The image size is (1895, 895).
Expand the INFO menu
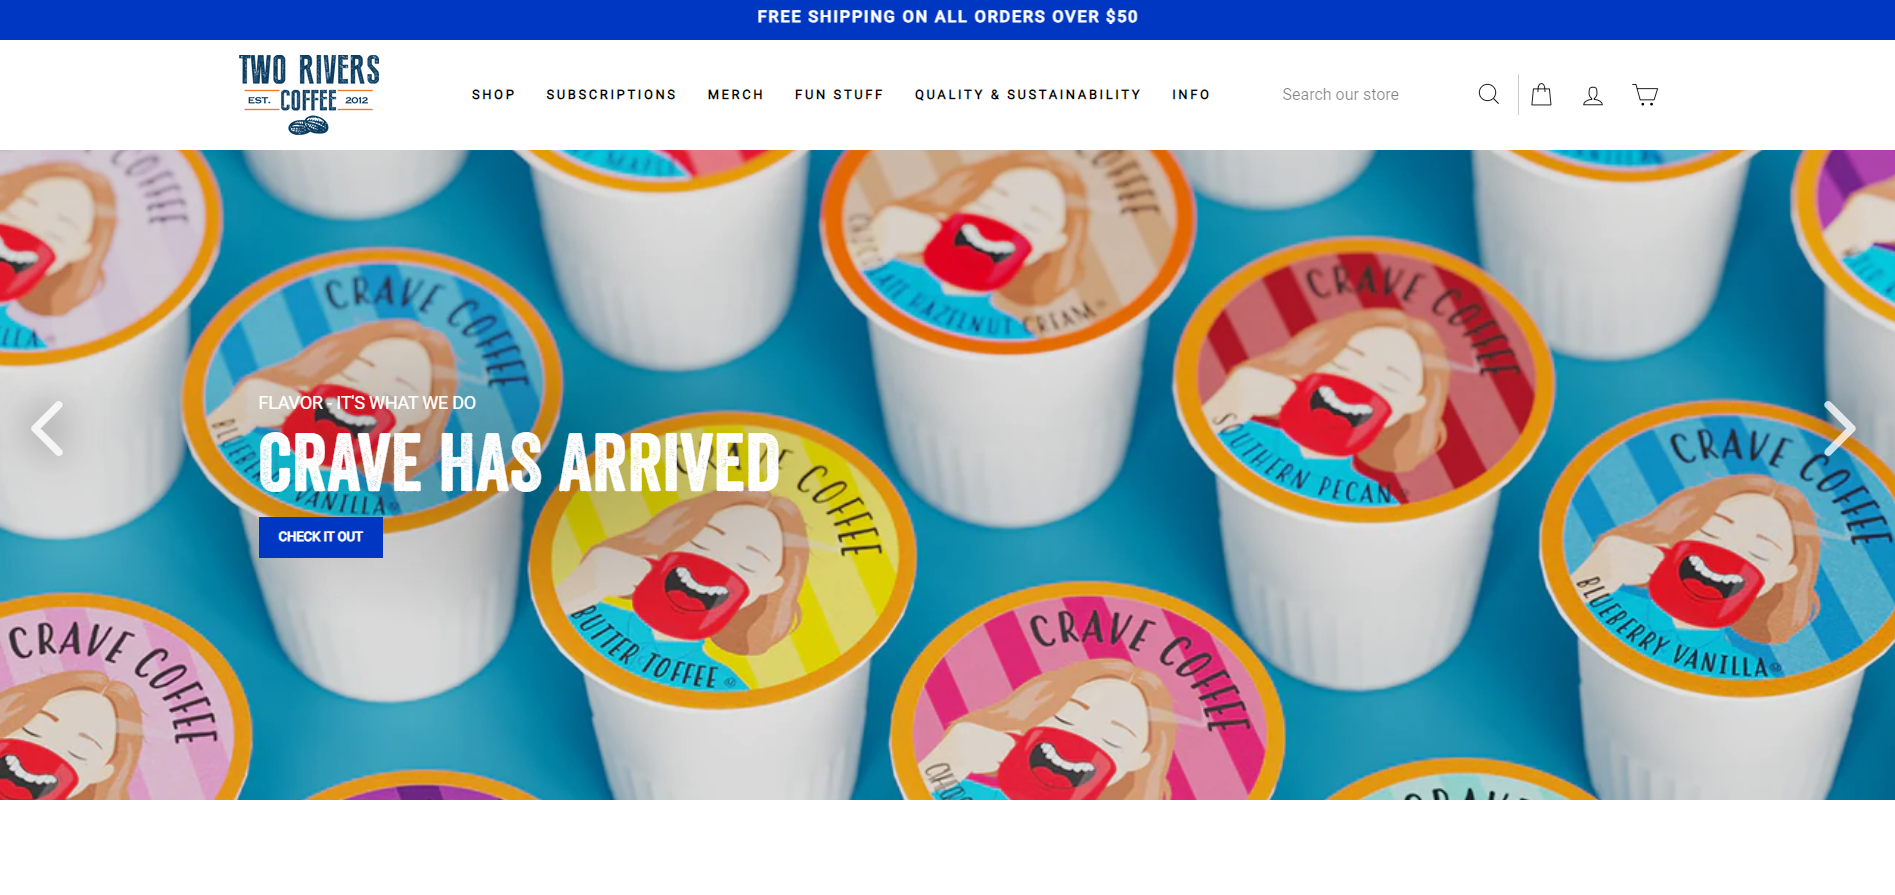tap(1190, 95)
